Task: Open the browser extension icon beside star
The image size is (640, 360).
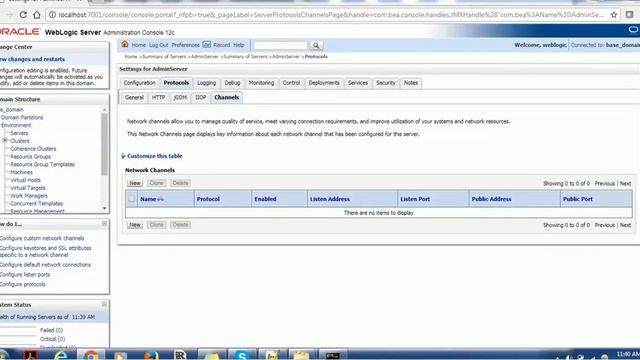Action: tap(629, 15)
